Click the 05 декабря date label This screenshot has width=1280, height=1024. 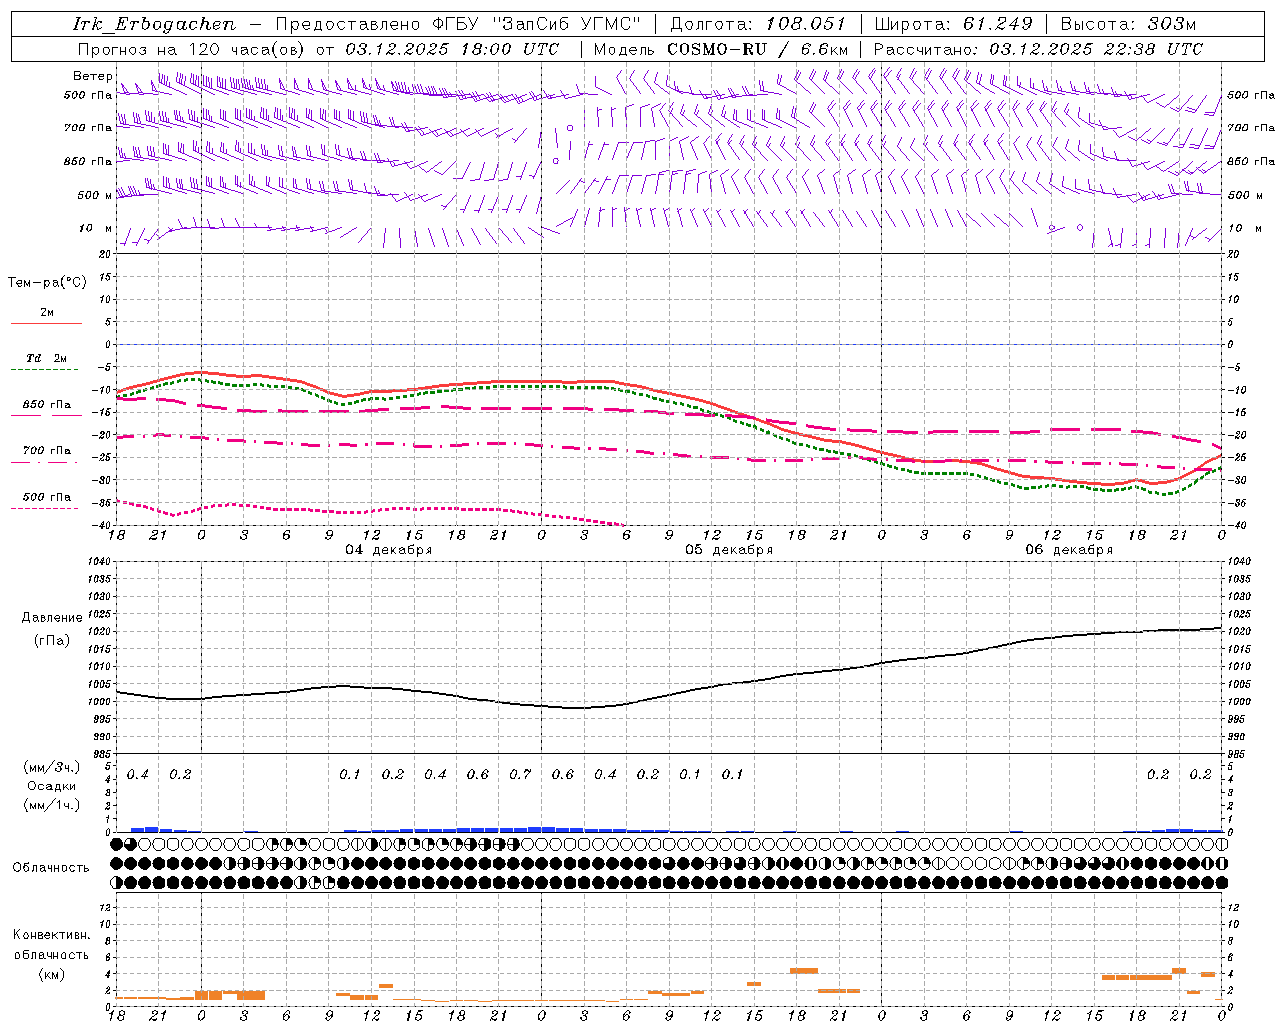(x=729, y=550)
